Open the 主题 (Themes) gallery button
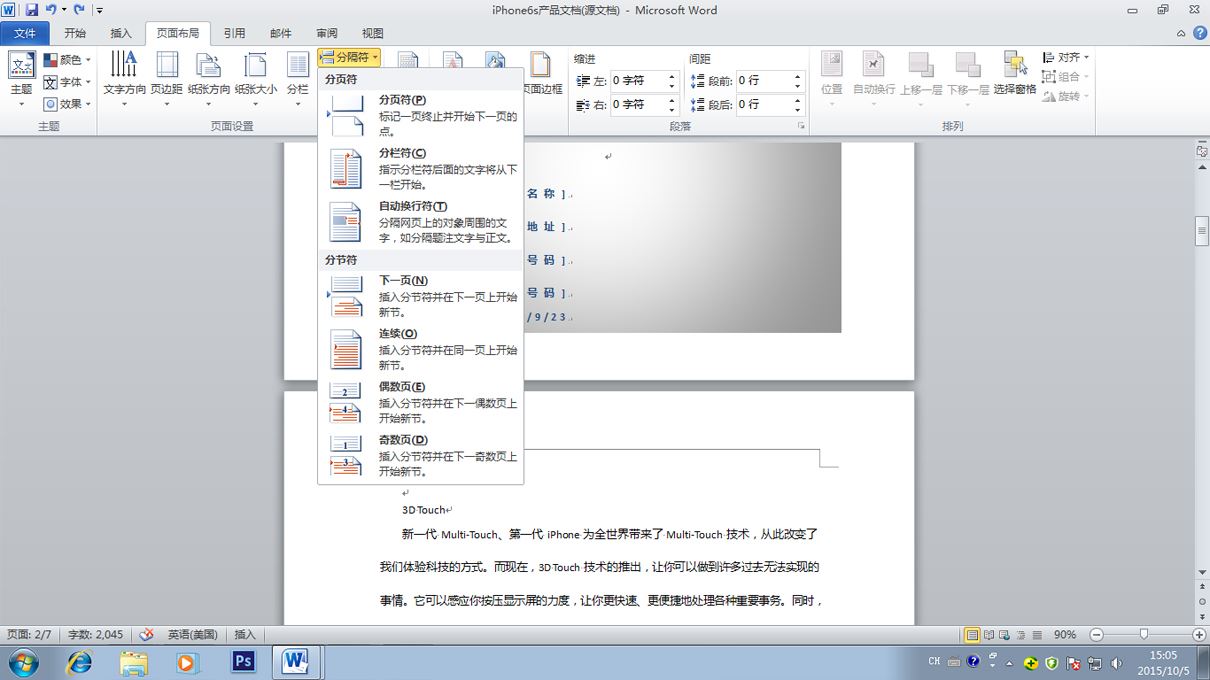The image size is (1210, 680). point(21,79)
